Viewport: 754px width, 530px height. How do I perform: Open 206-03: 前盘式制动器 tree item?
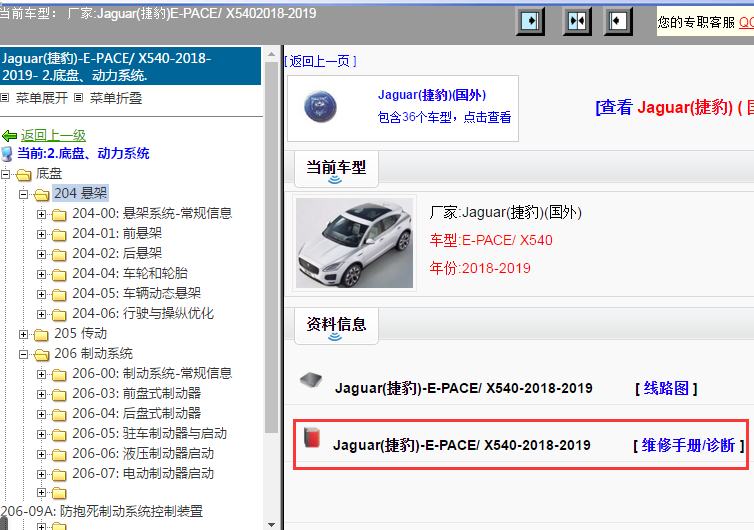(x=137, y=393)
